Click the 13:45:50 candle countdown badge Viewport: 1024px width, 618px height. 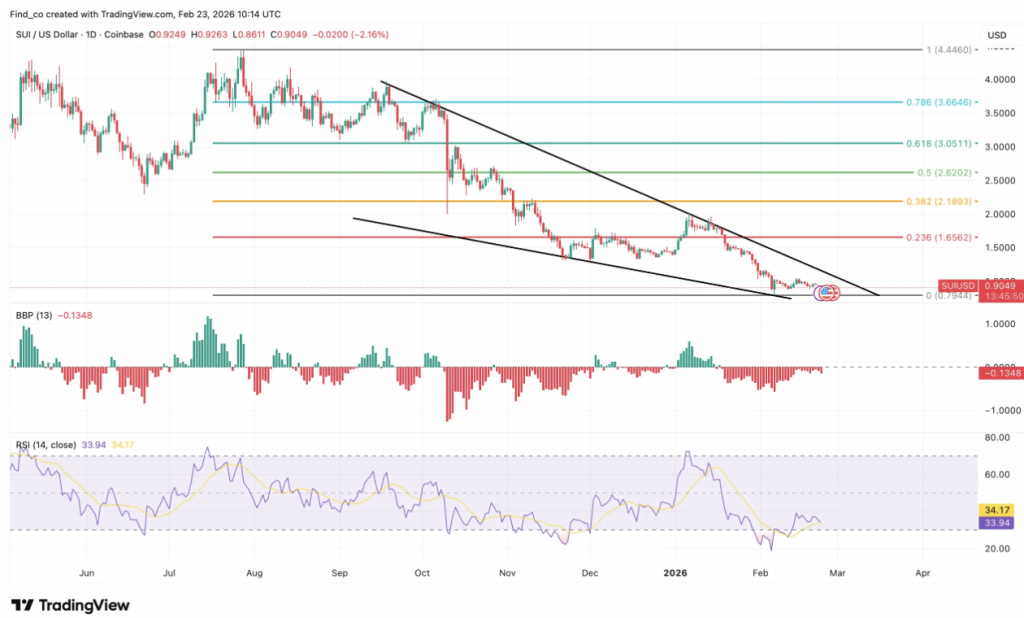pyautogui.click(x=1003, y=296)
